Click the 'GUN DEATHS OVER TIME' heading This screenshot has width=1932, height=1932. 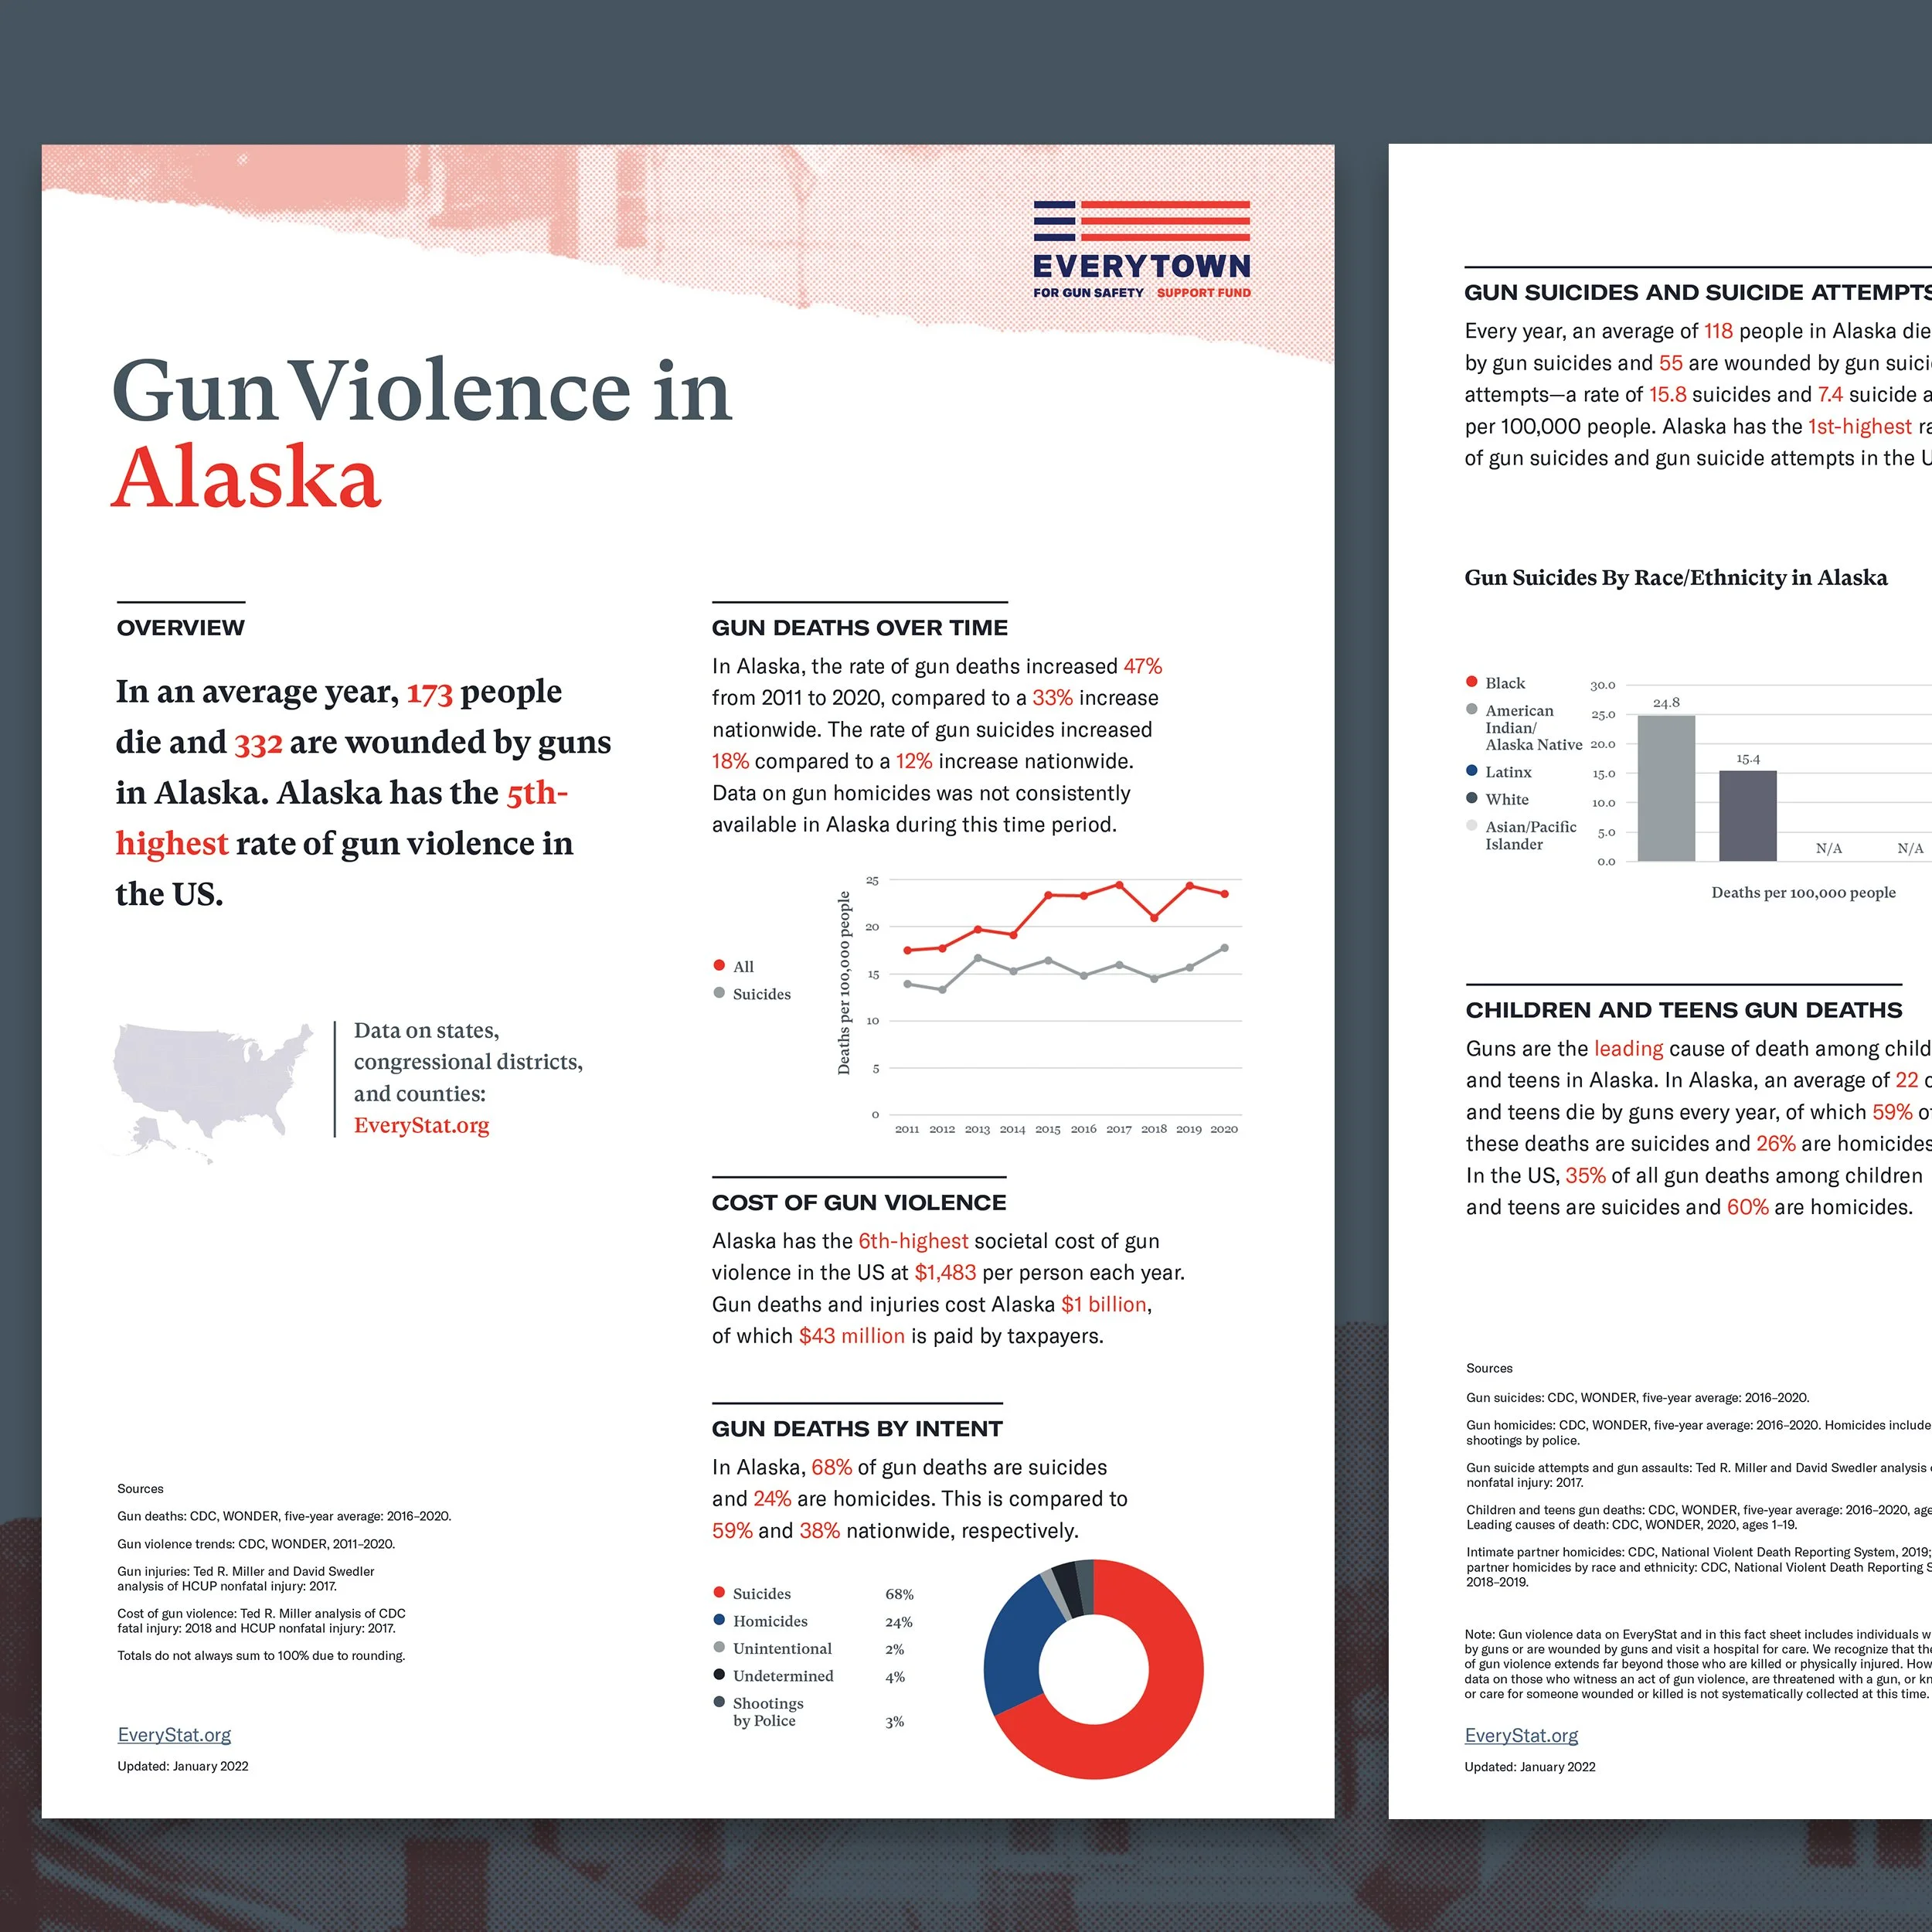point(860,628)
